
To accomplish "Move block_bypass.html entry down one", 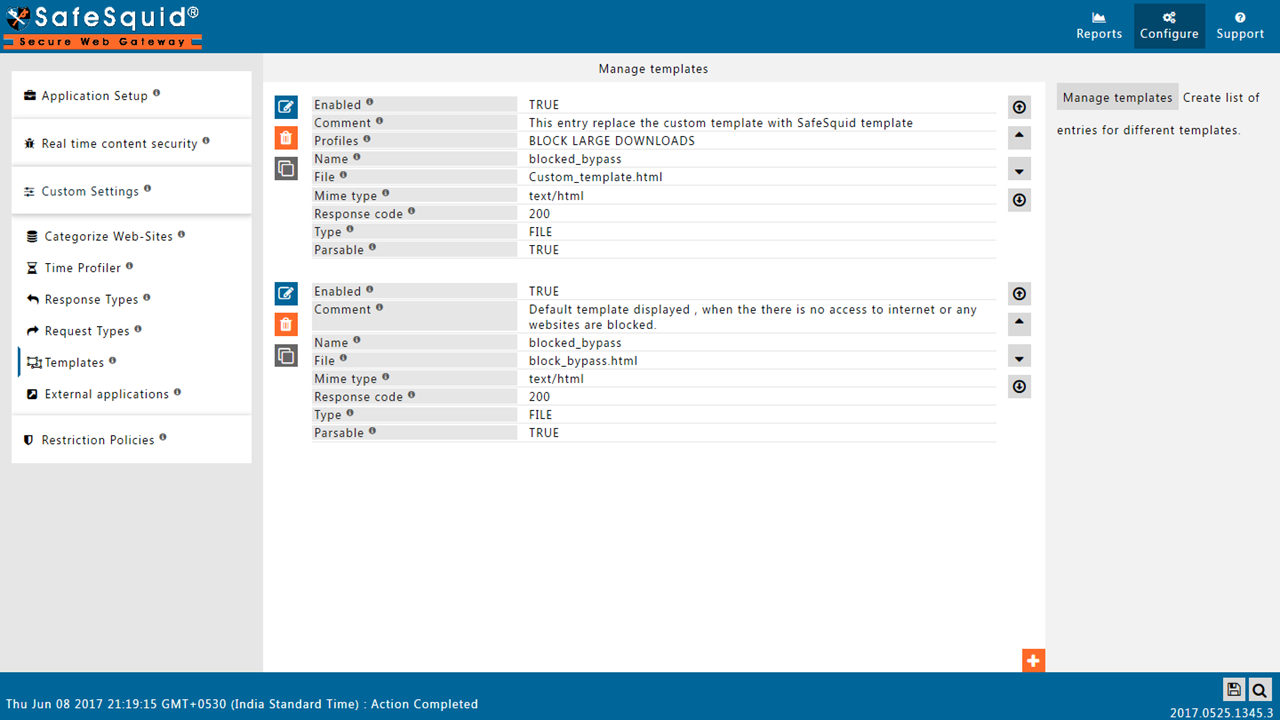I will tap(1019, 357).
